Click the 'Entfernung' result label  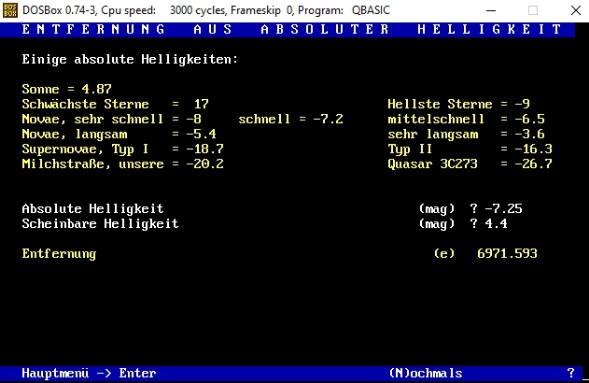[59, 254]
